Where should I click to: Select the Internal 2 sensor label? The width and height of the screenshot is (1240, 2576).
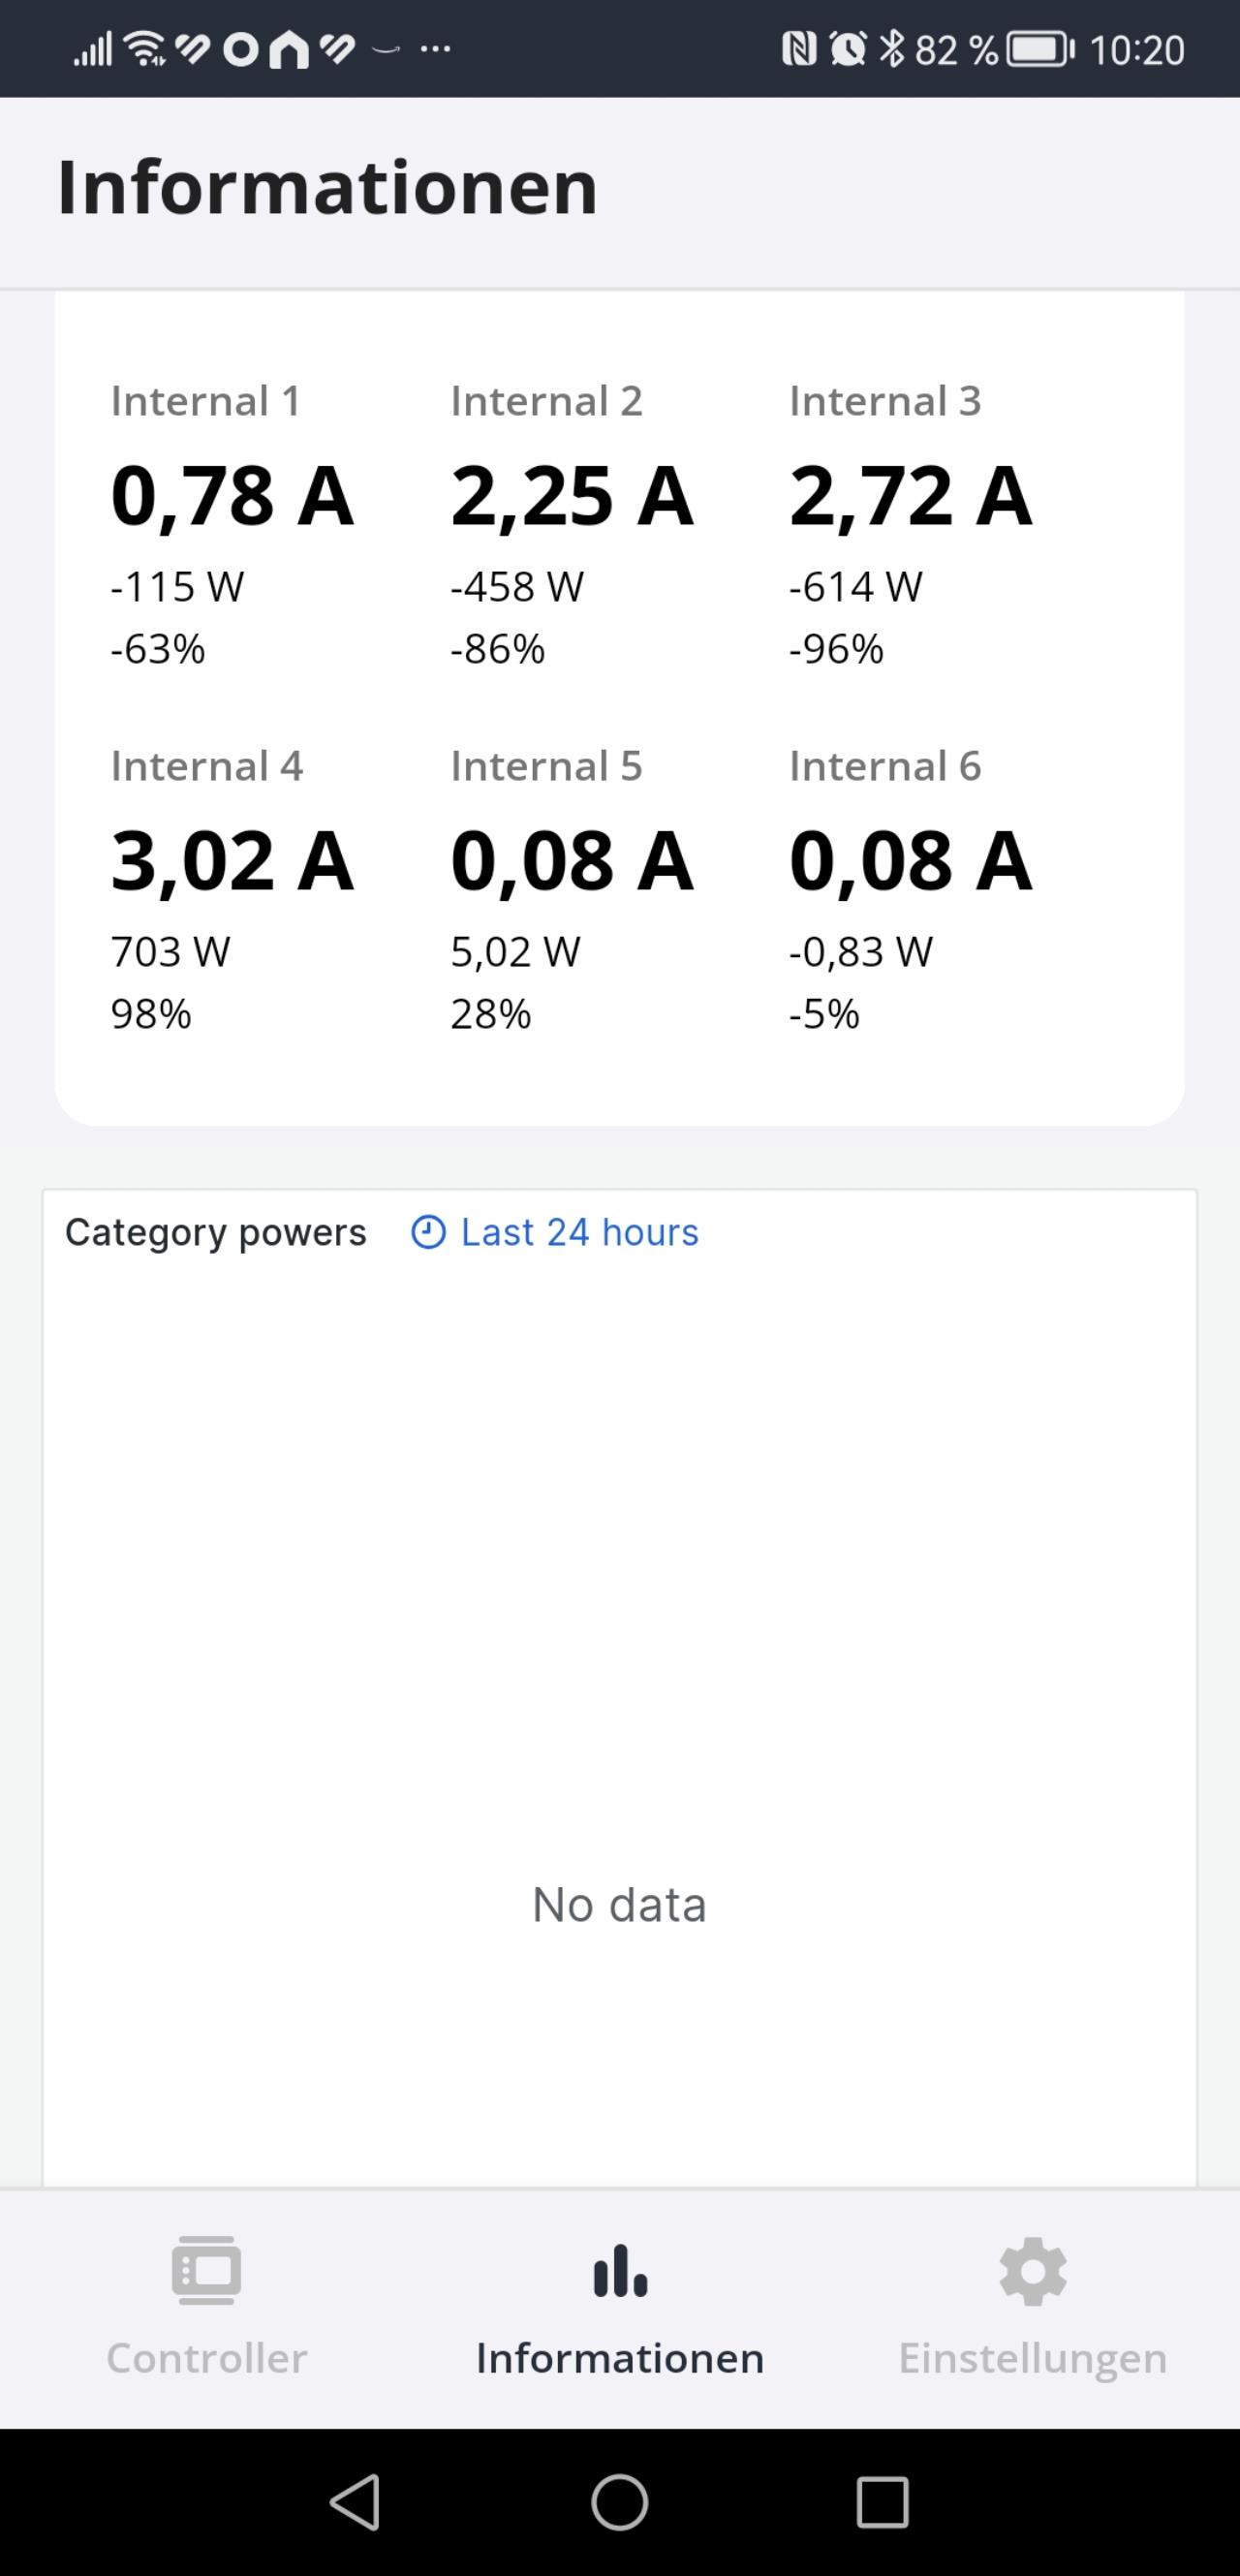546,401
